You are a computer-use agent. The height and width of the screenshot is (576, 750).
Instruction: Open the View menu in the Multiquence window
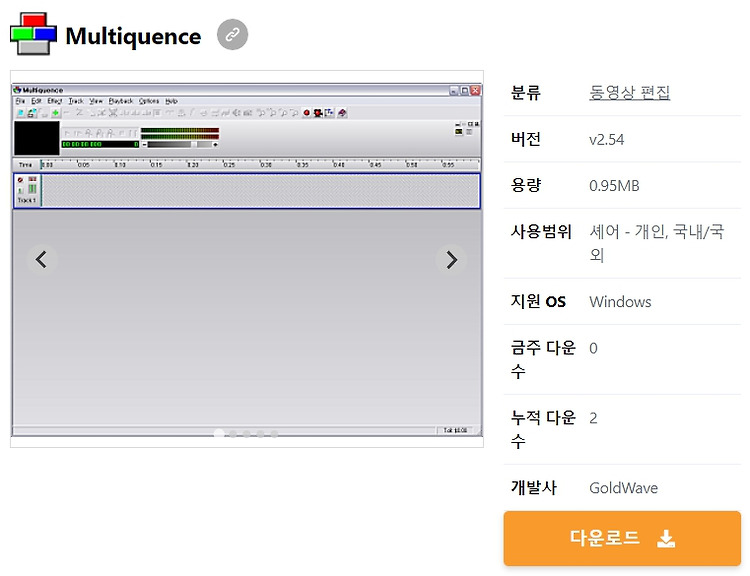[96, 101]
